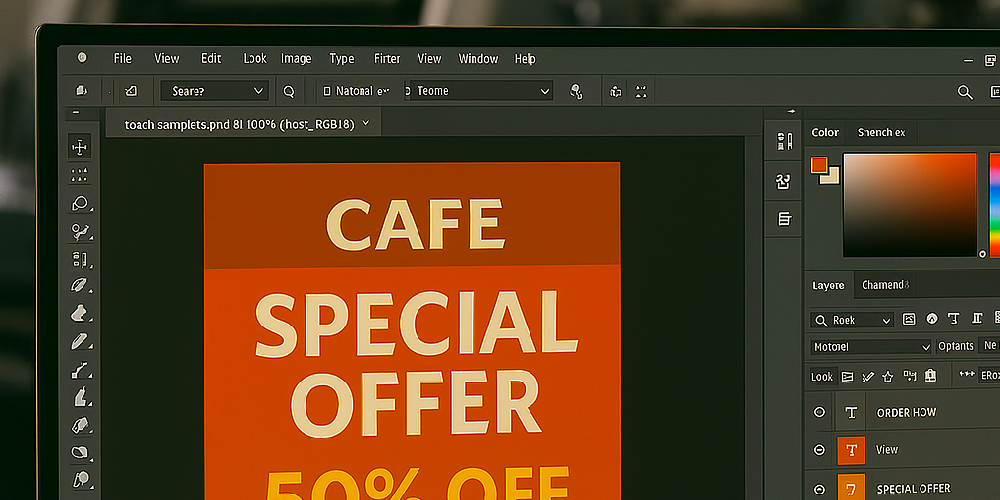Screen dimensions: 1000x500
Task: Open the brush settings icon in side strip
Action: 784,142
